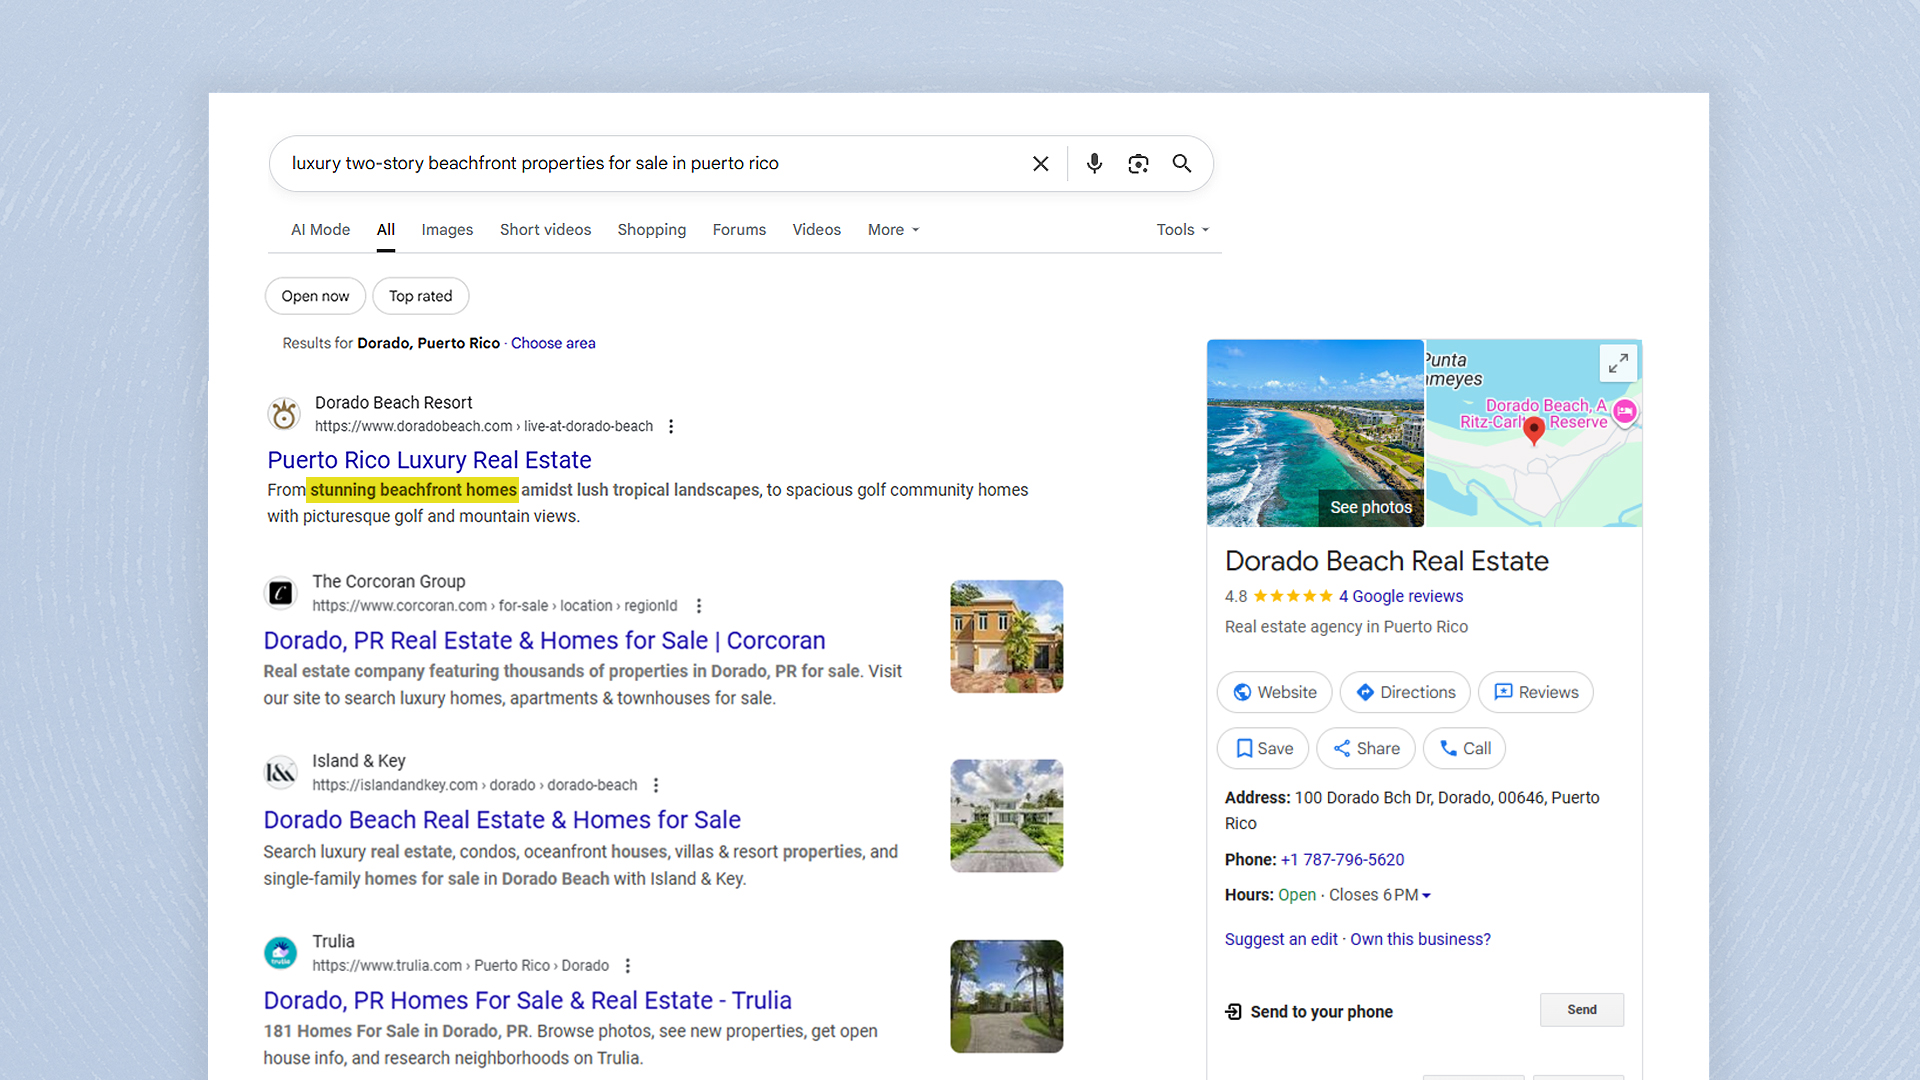Open the More search categories dropdown
The width and height of the screenshot is (1920, 1080).
click(892, 229)
